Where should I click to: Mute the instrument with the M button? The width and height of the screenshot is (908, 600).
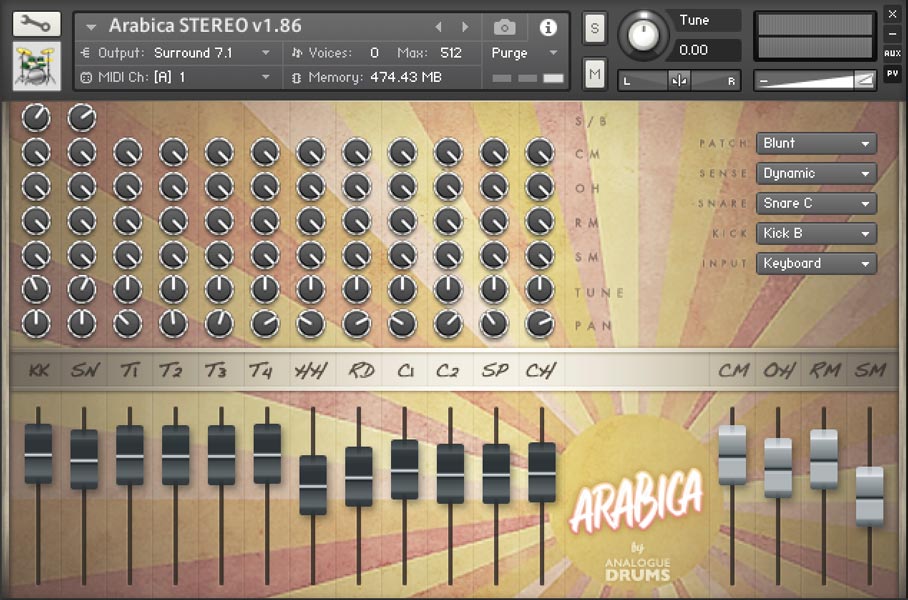tap(595, 74)
